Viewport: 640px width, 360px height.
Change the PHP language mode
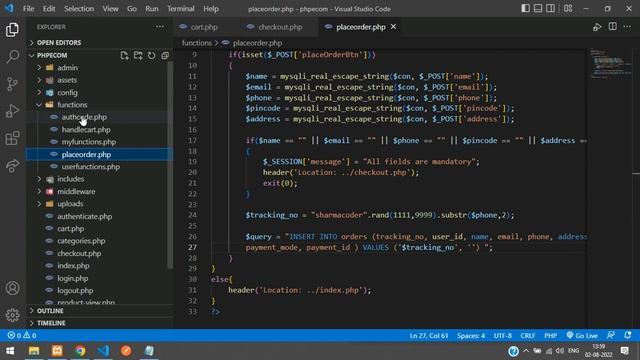click(550, 336)
